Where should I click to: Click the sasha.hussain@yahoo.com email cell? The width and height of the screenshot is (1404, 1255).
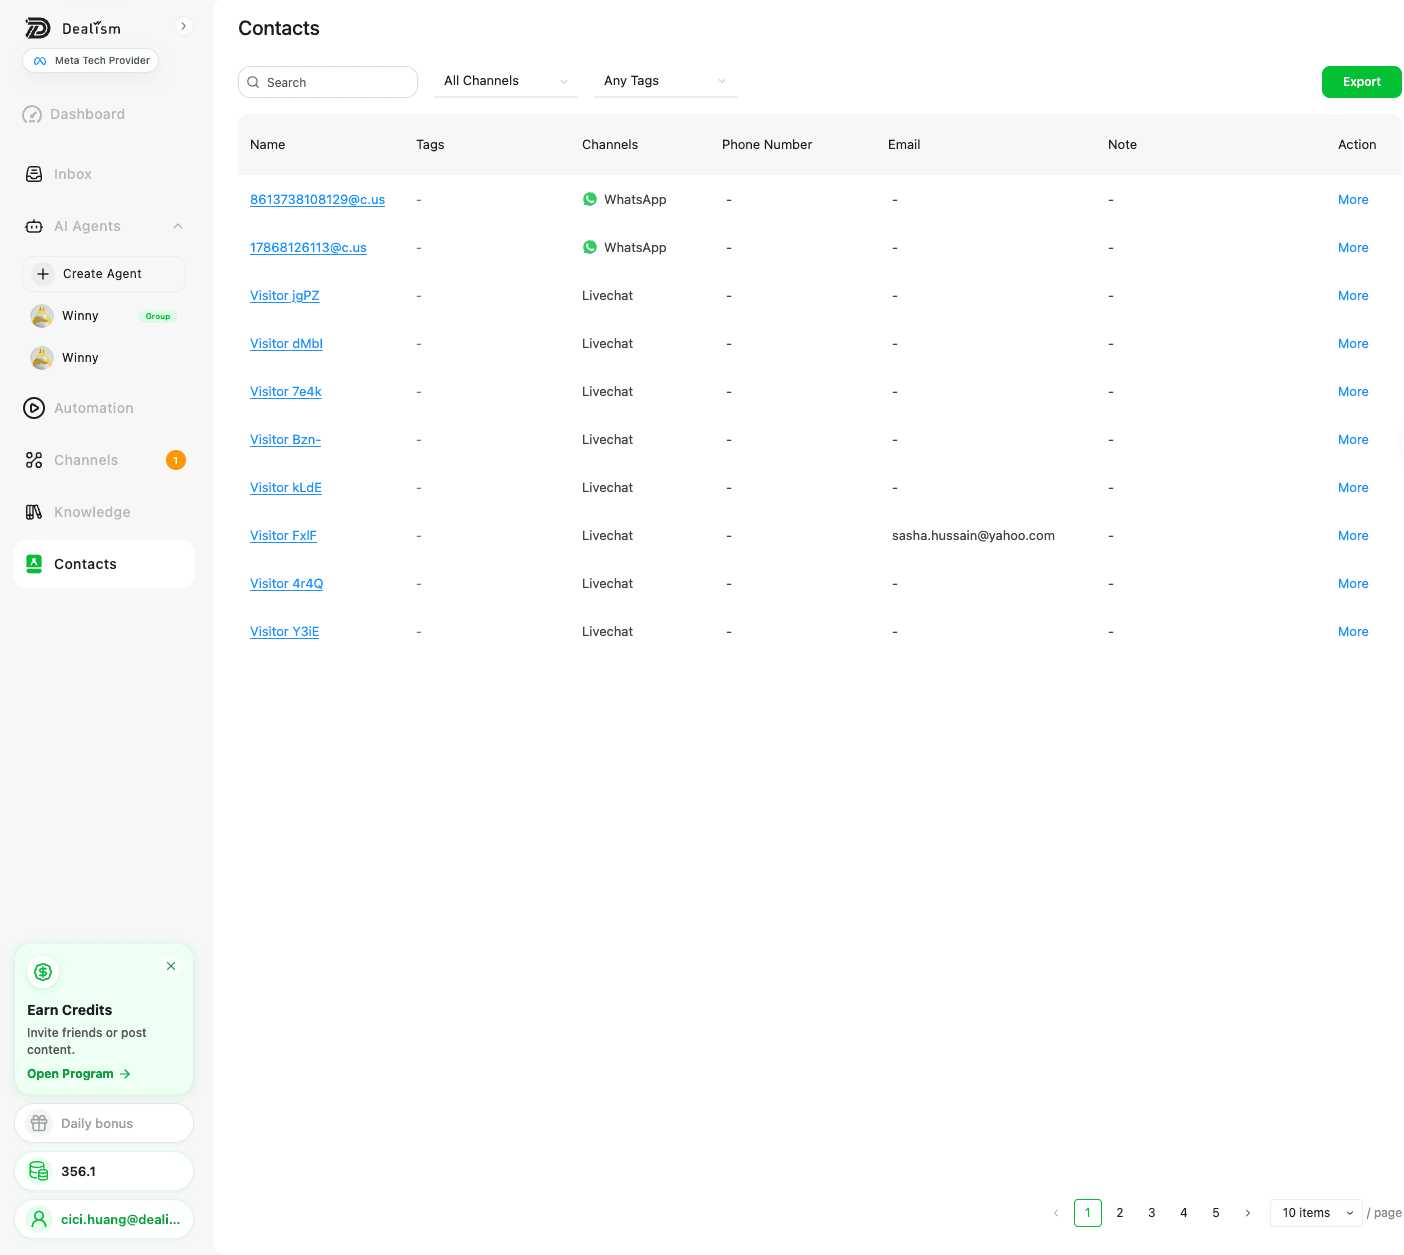click(973, 536)
